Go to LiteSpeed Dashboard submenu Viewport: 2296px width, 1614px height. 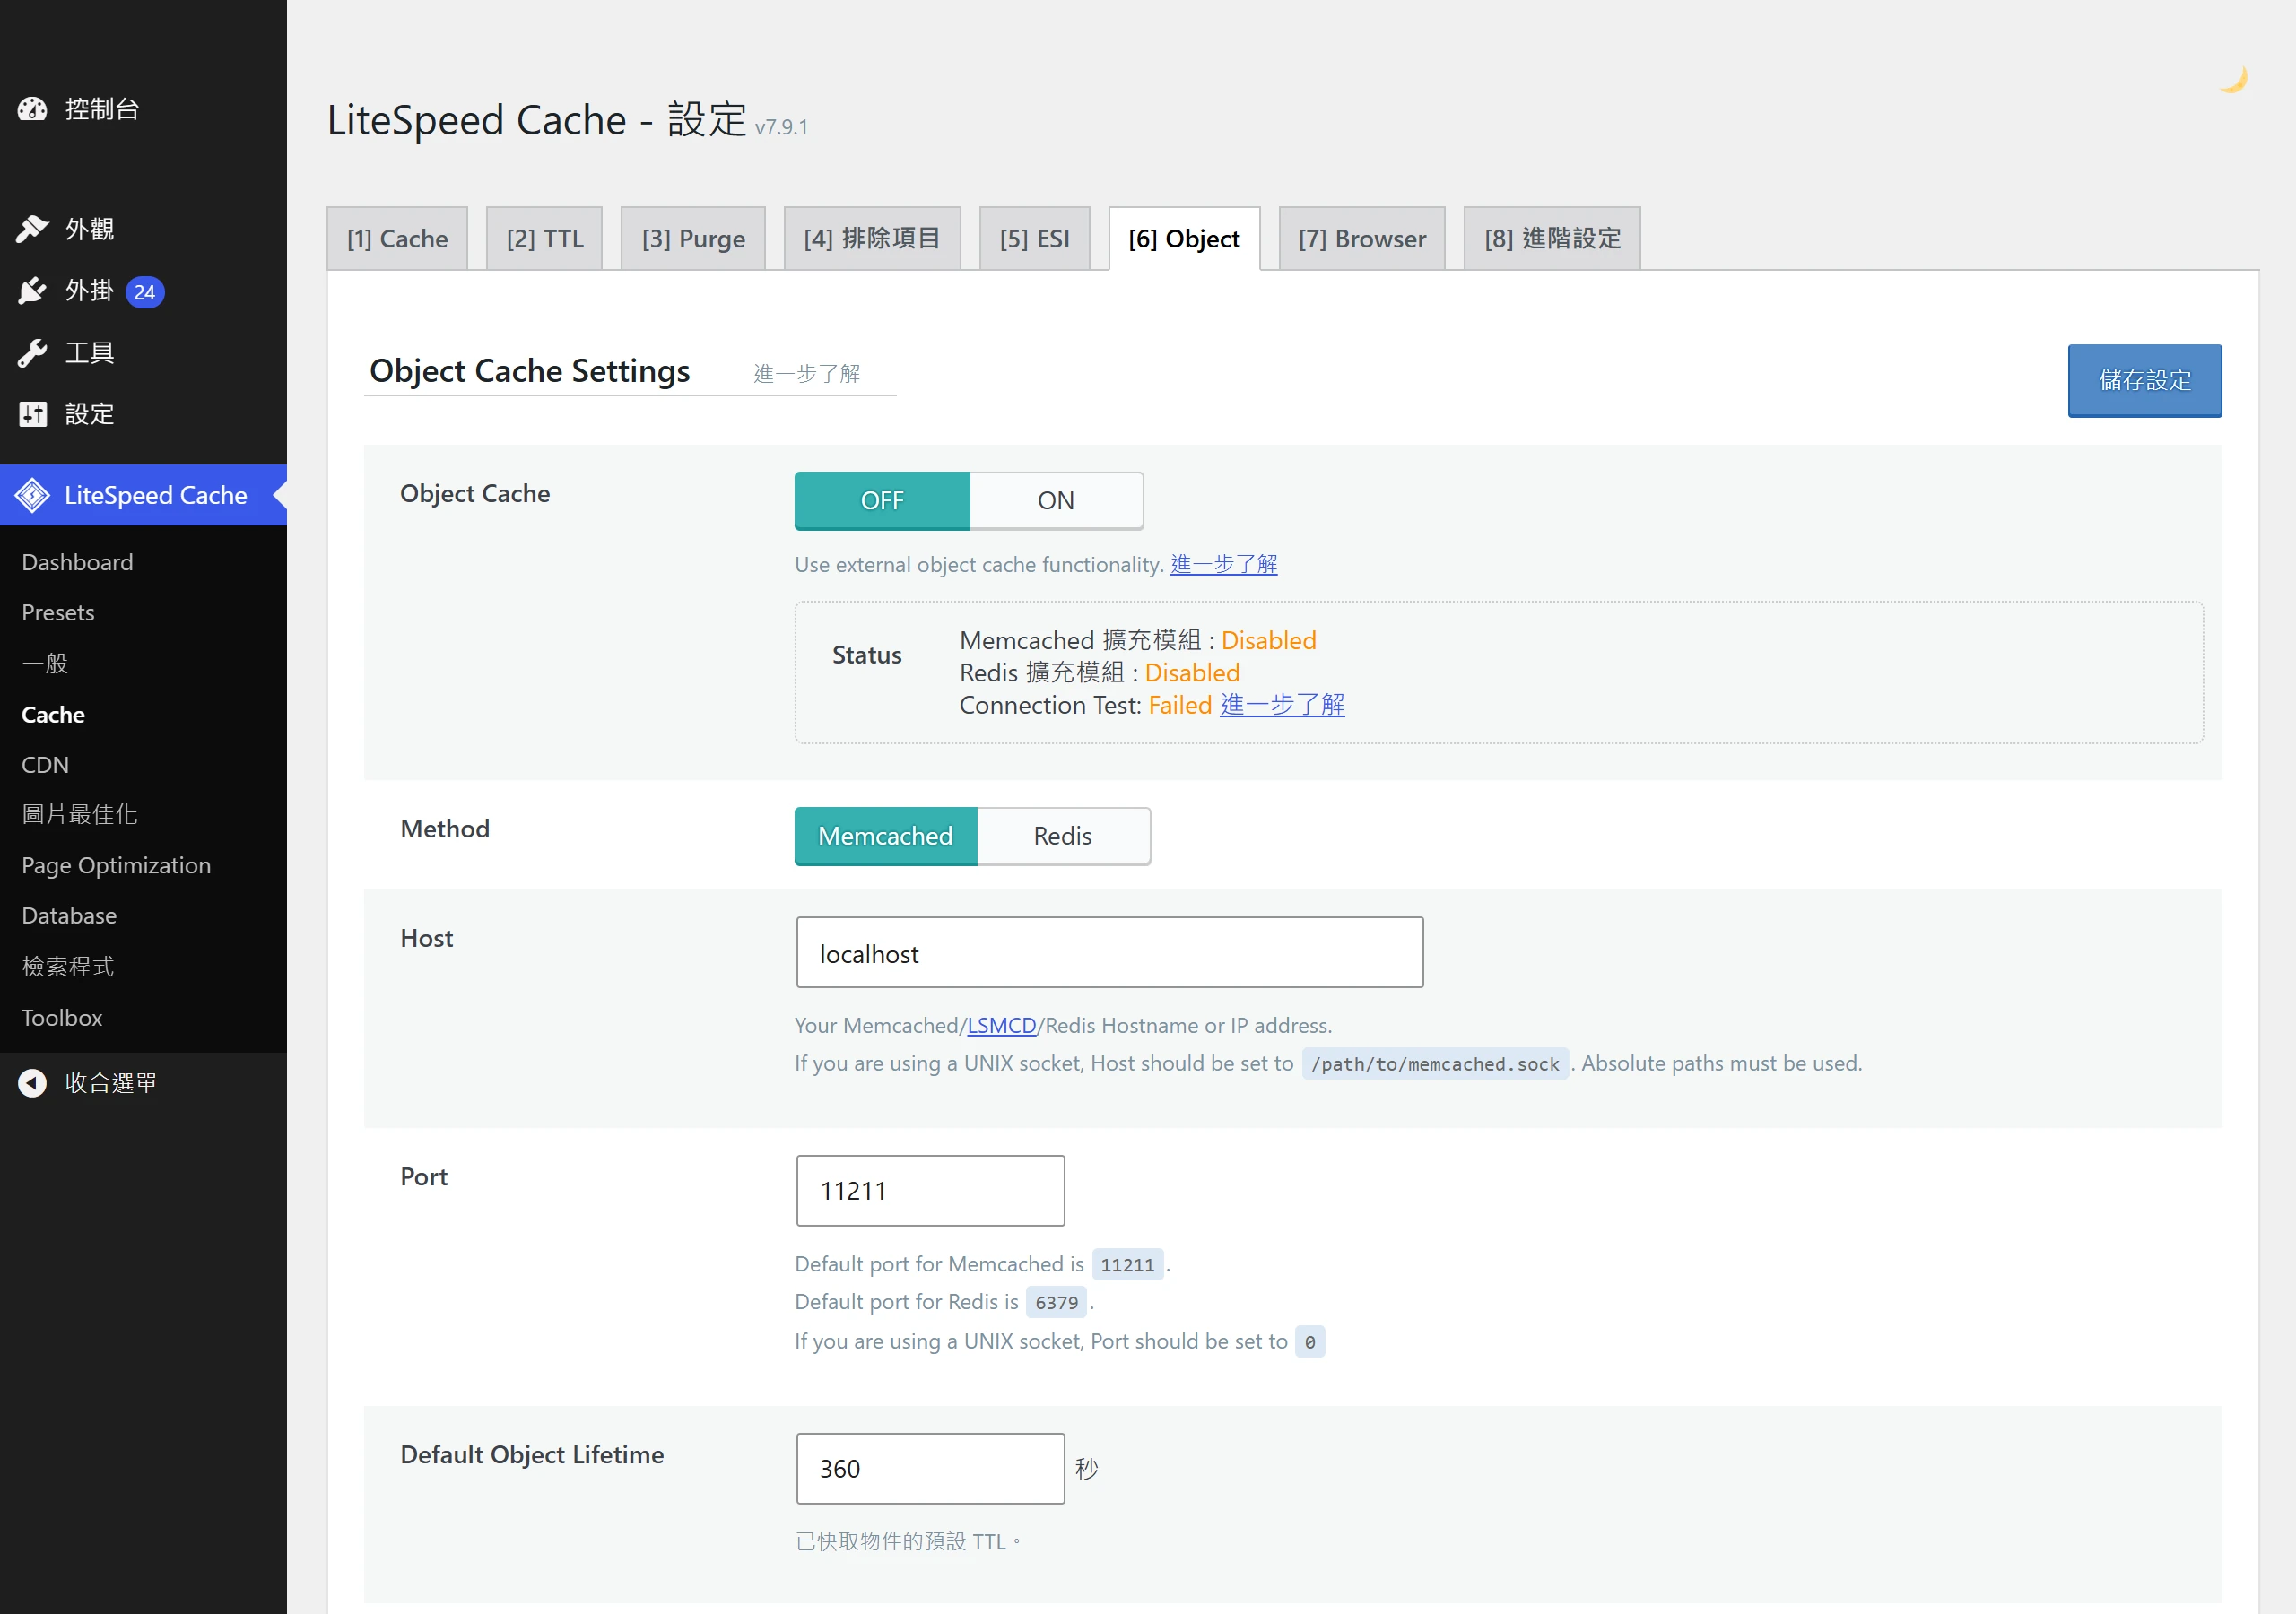click(77, 563)
